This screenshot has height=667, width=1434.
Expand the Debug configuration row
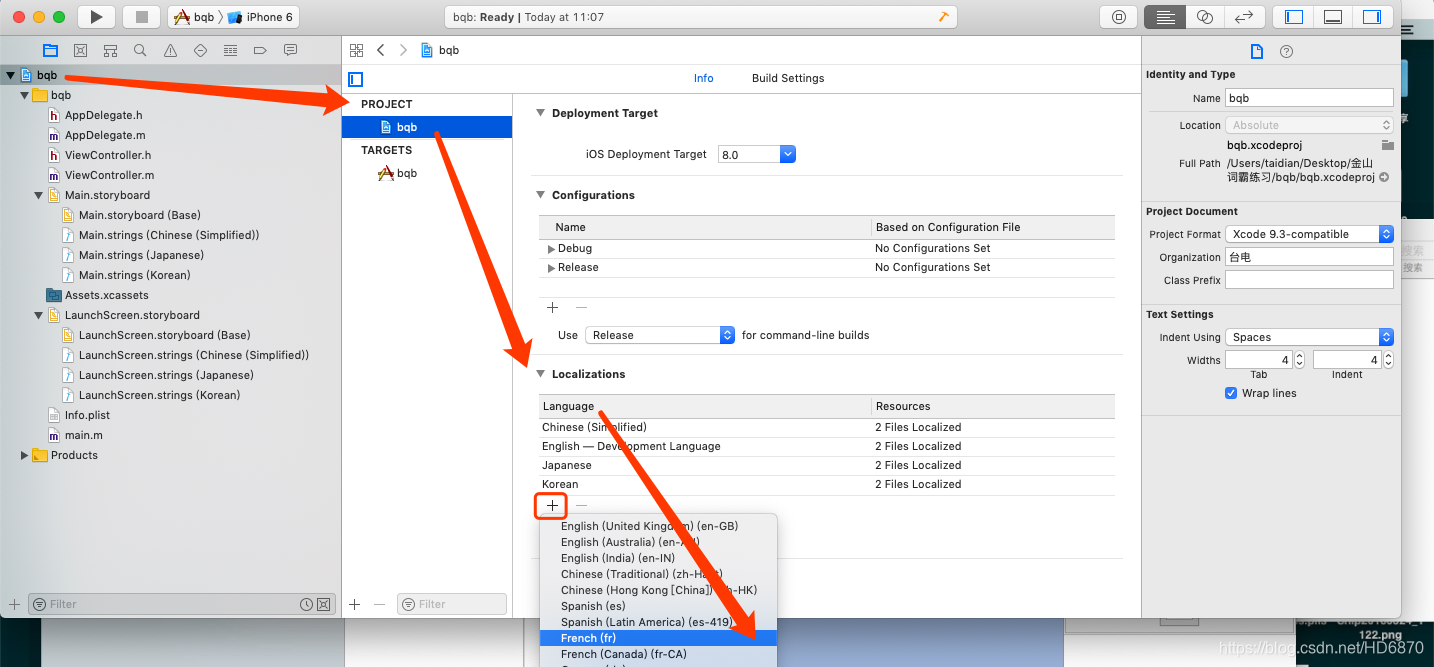pos(551,248)
